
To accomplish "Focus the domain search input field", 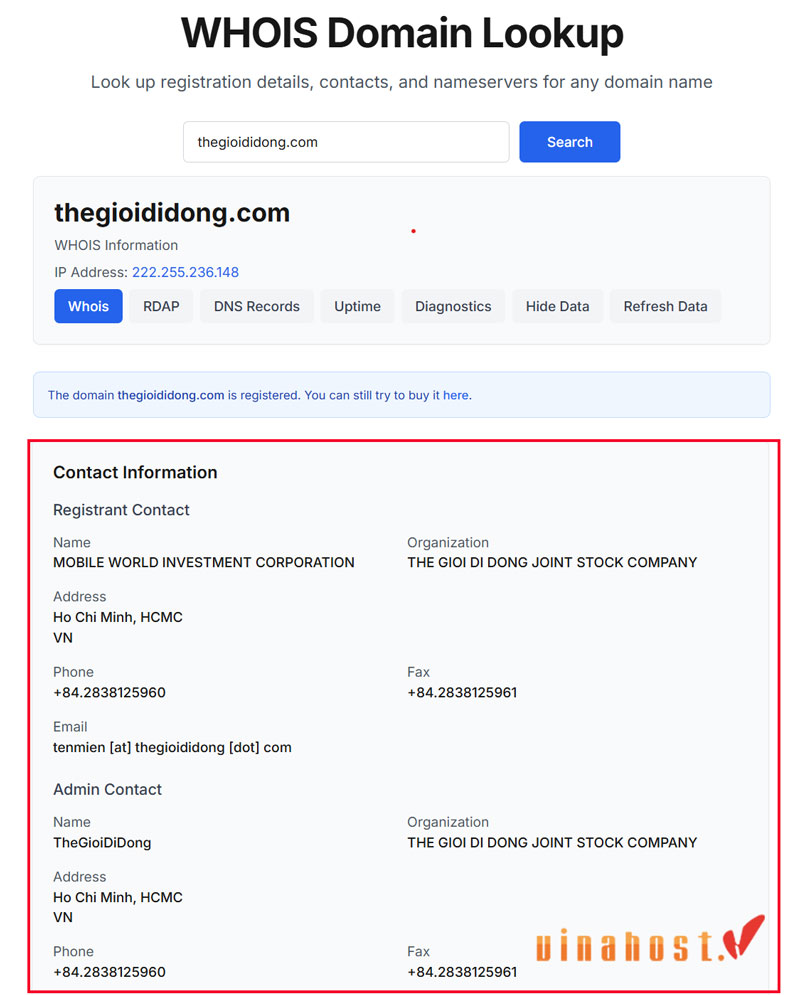I will point(346,142).
